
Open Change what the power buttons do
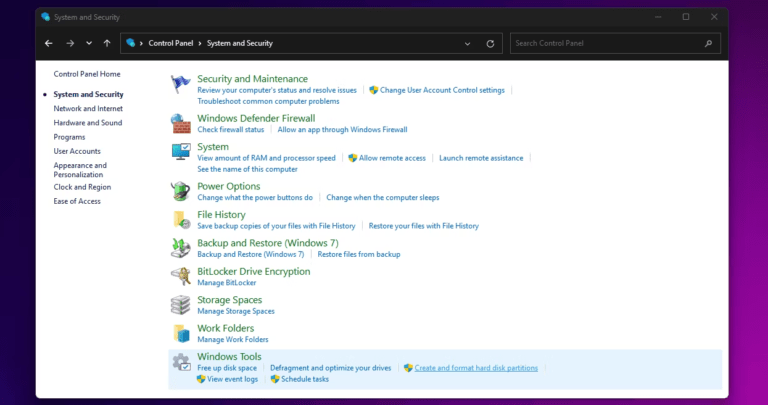pos(255,197)
